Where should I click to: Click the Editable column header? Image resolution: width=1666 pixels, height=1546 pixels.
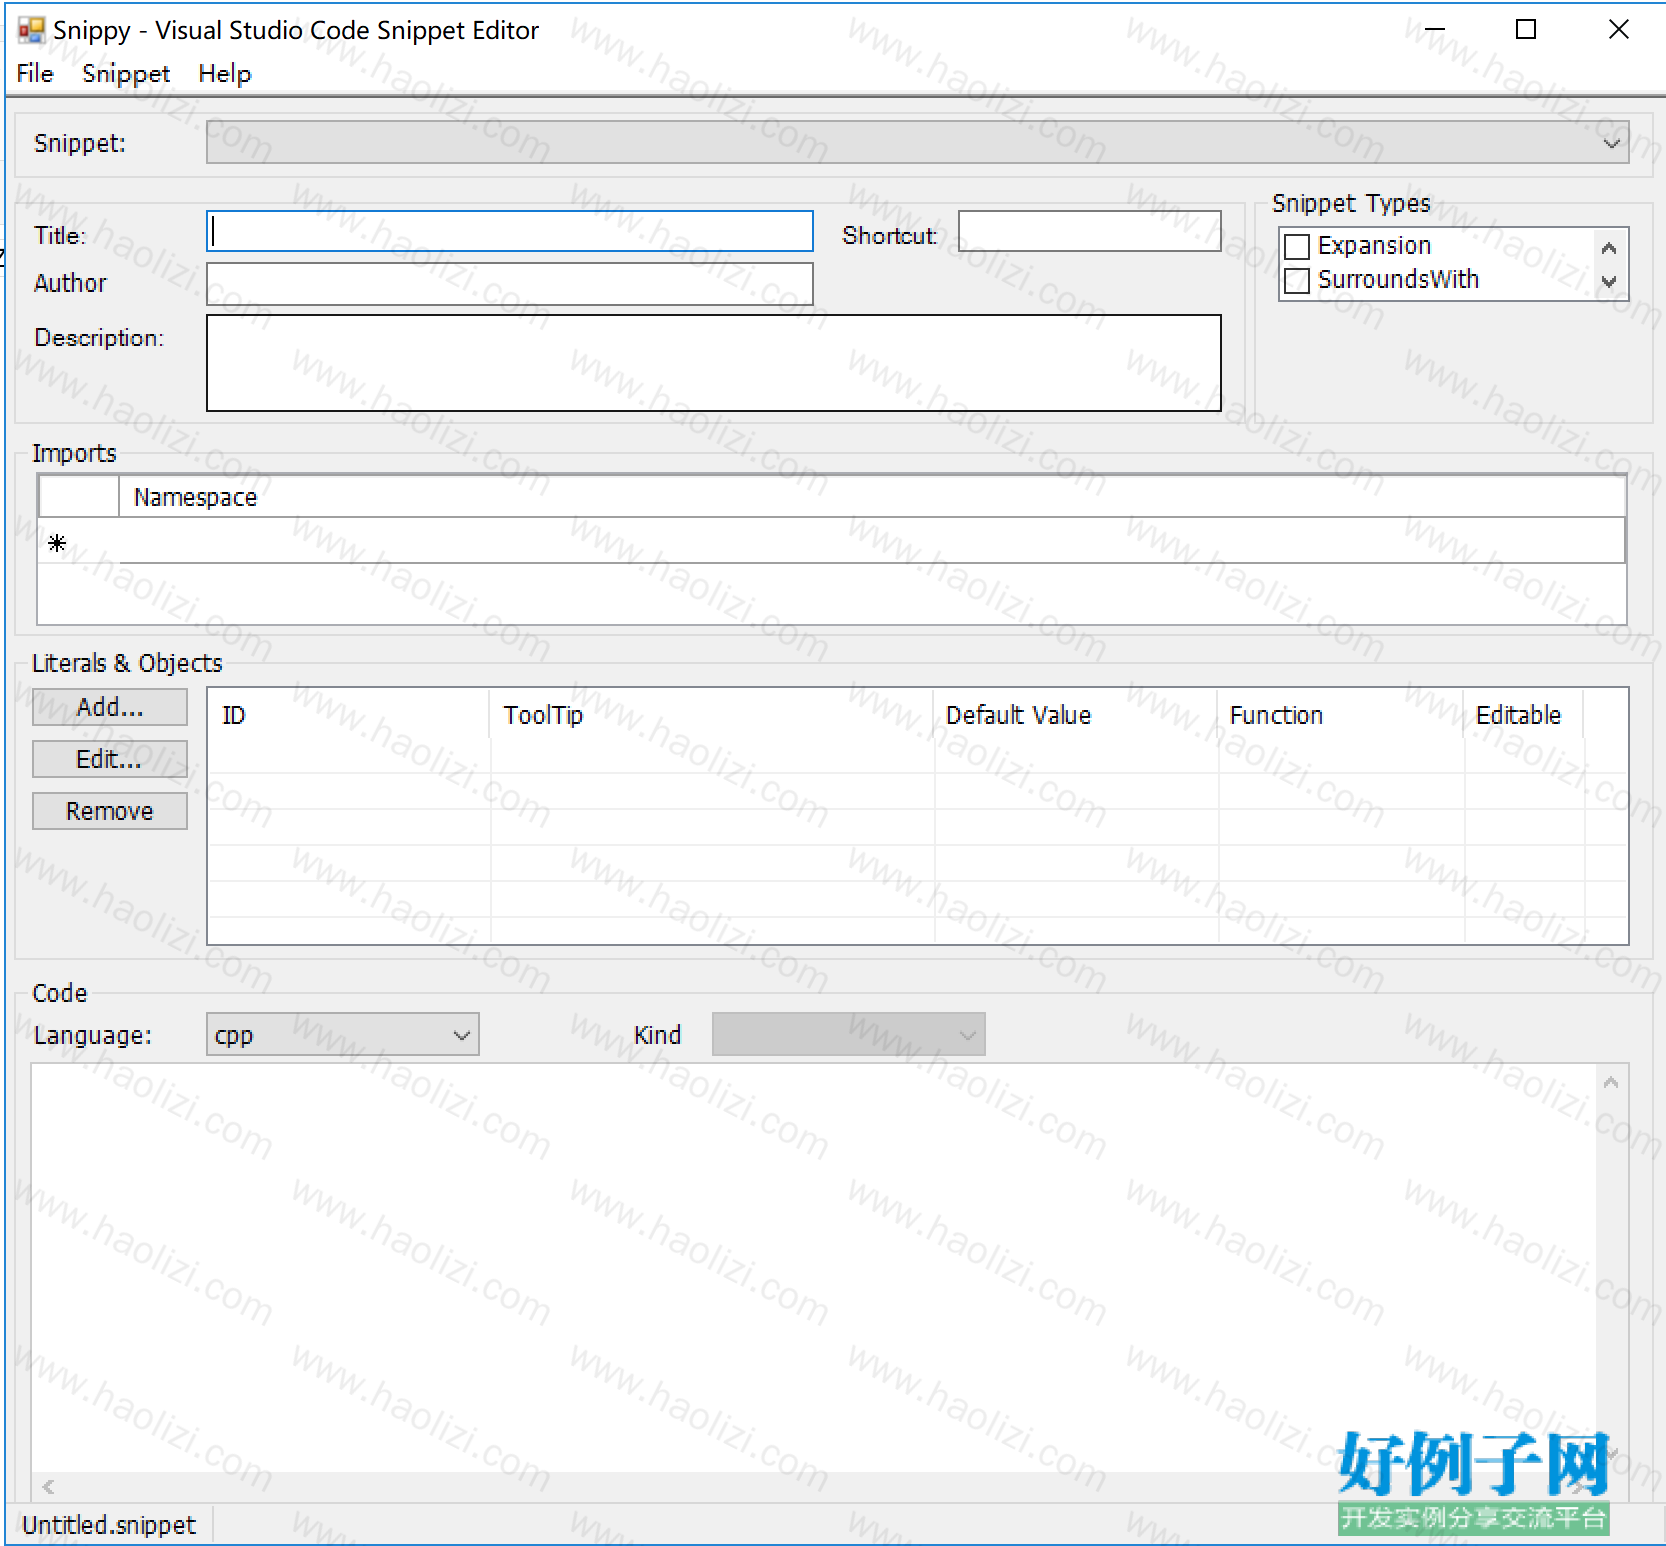pos(1523,715)
